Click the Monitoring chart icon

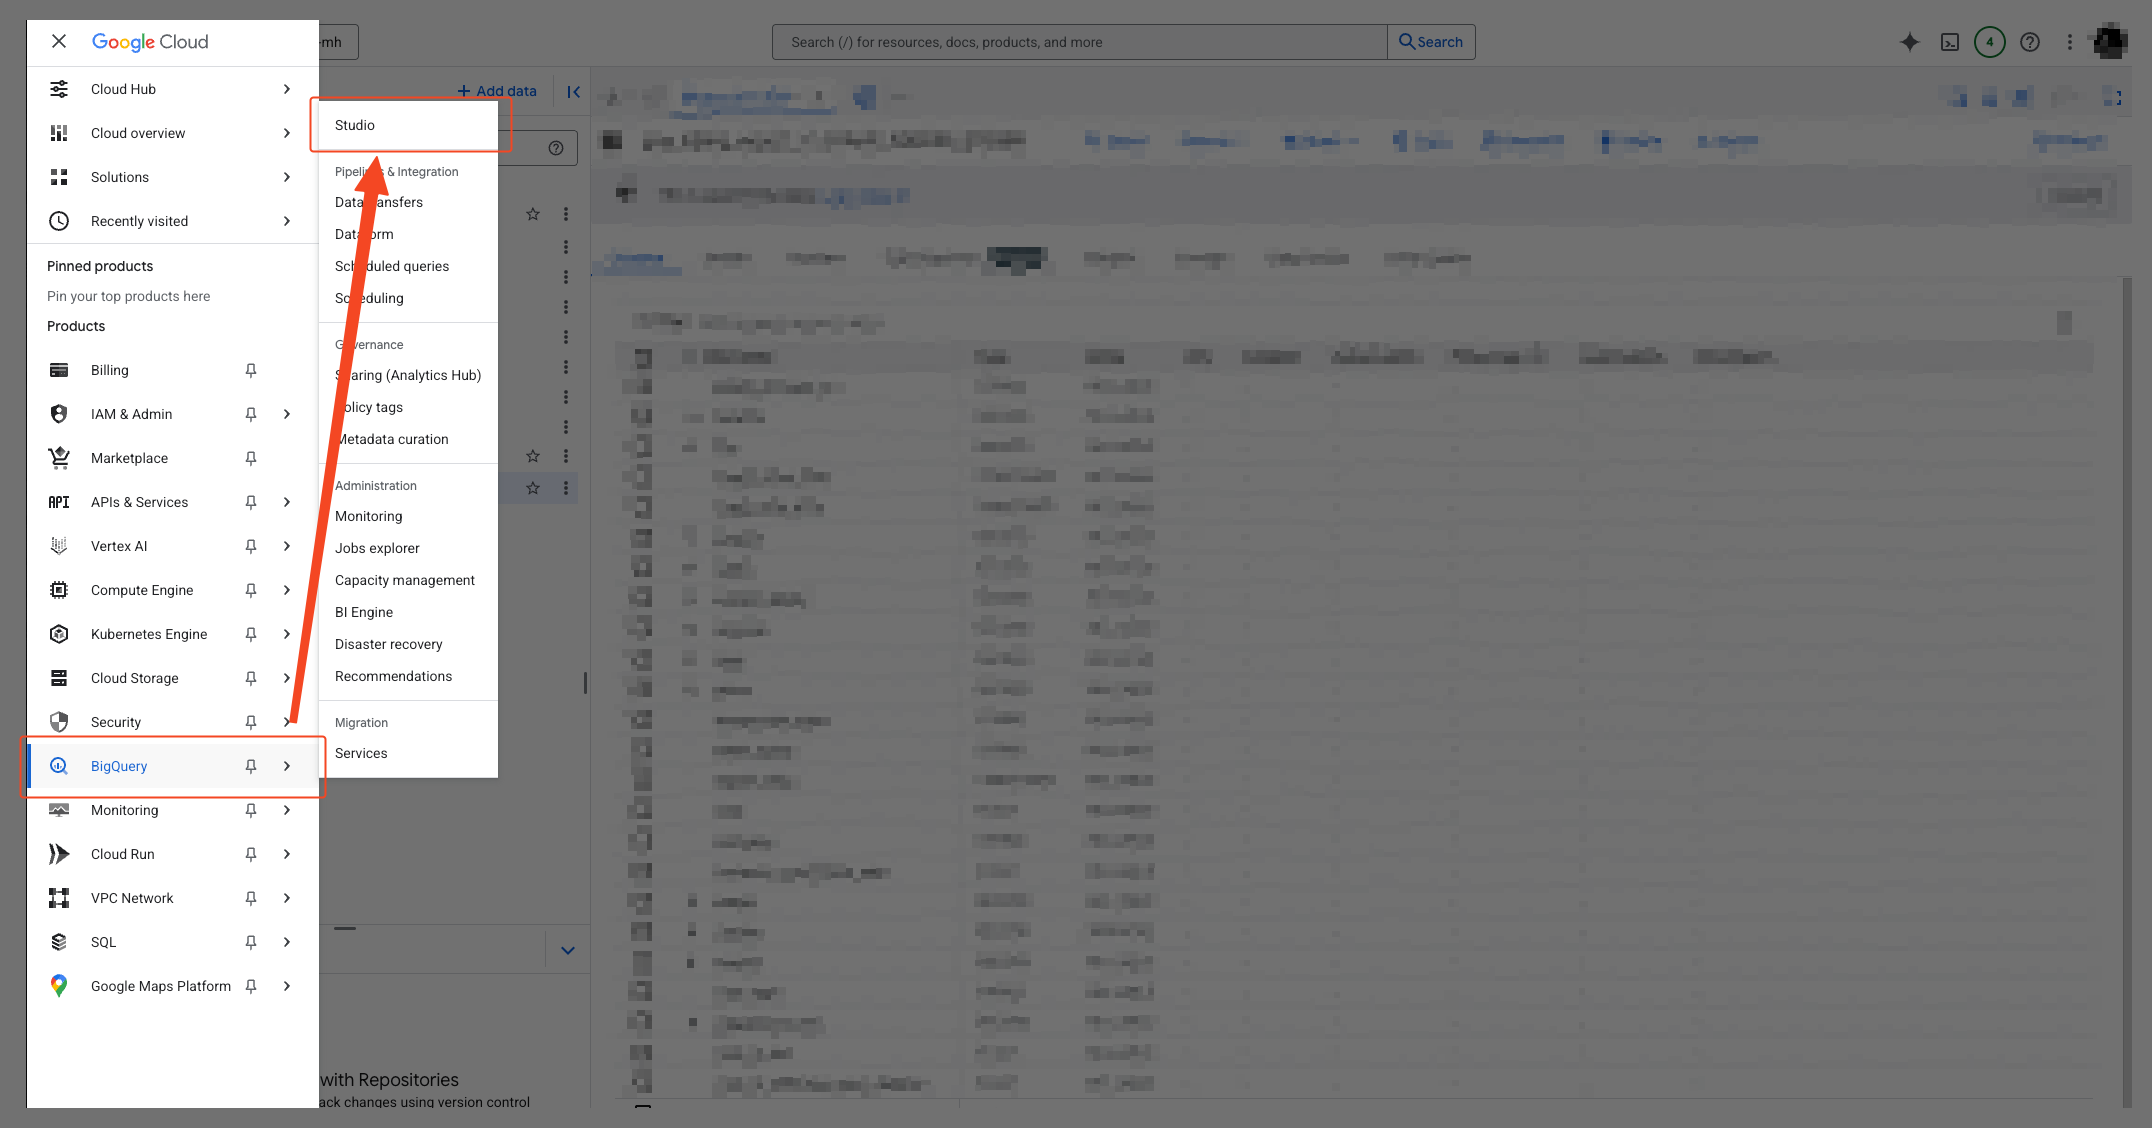click(x=59, y=810)
